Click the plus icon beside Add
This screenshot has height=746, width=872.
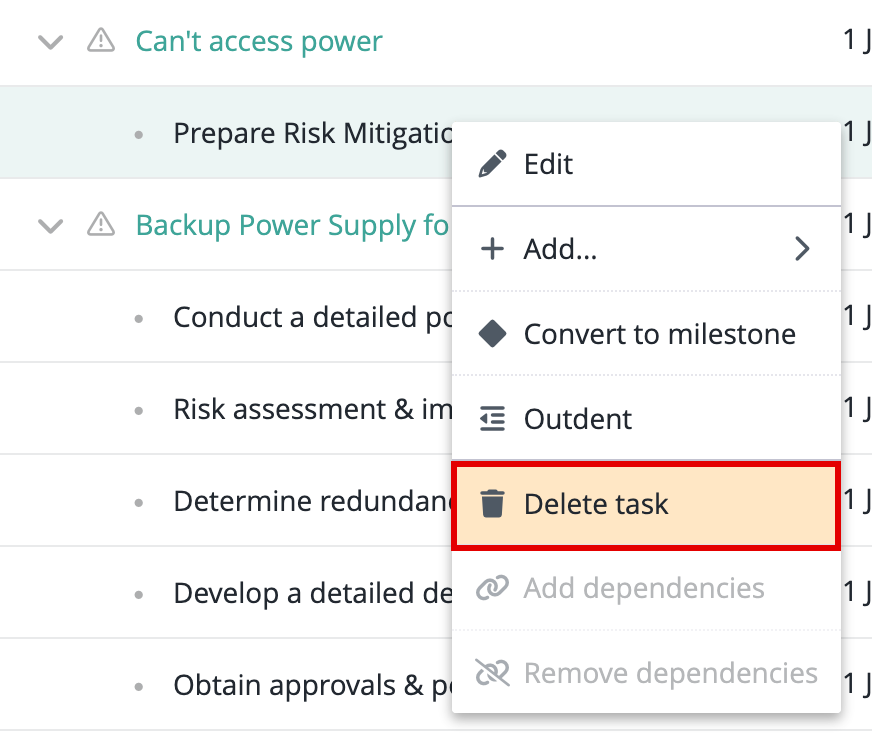pyautogui.click(x=492, y=249)
